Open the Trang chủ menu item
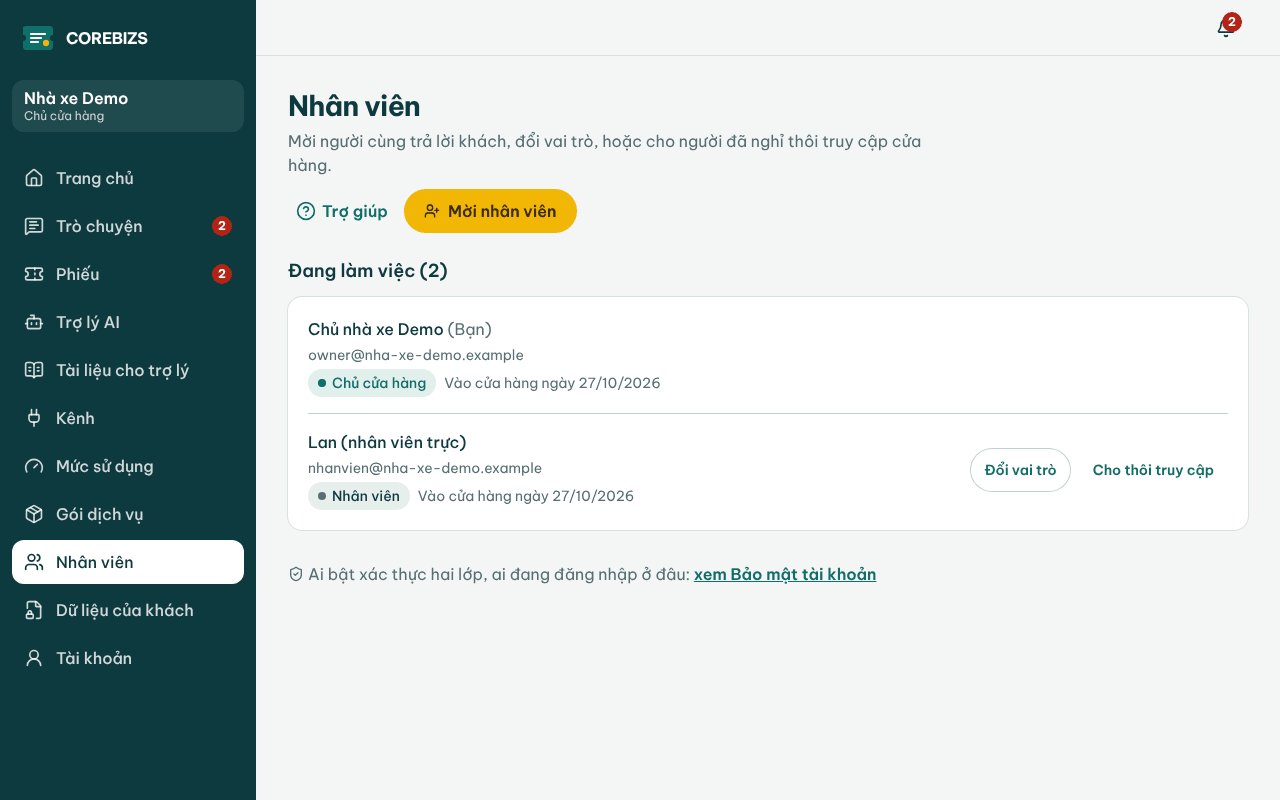The height and width of the screenshot is (800, 1280). 128,178
